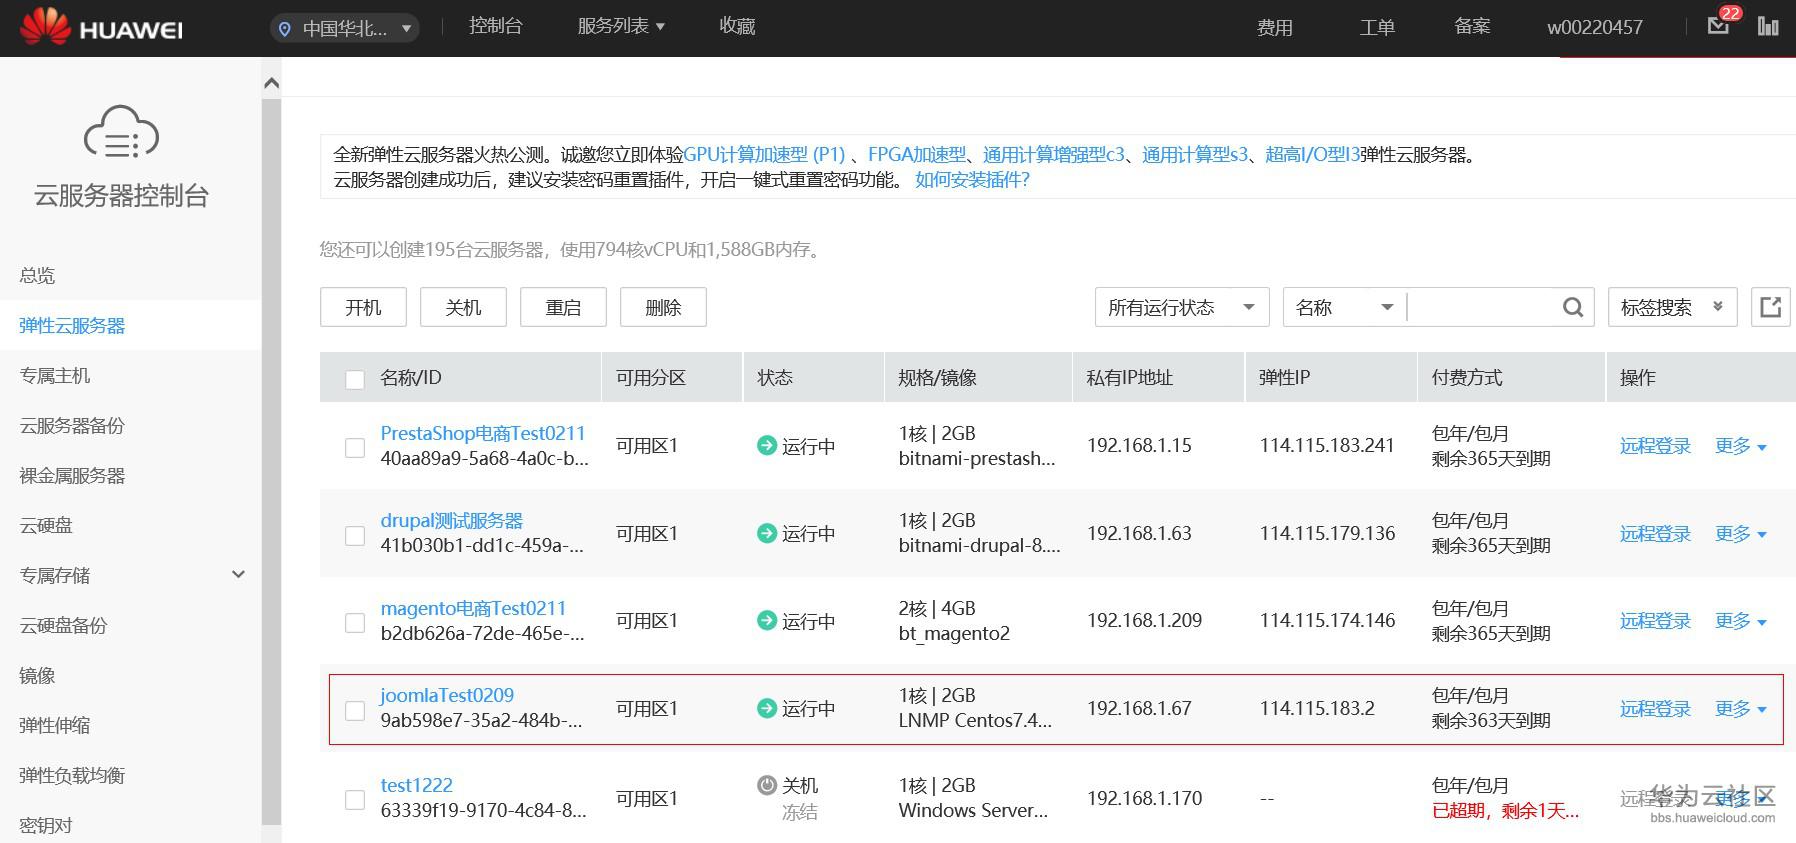This screenshot has width=1796, height=843.
Task: Open the mail notifications icon
Action: 1718,27
